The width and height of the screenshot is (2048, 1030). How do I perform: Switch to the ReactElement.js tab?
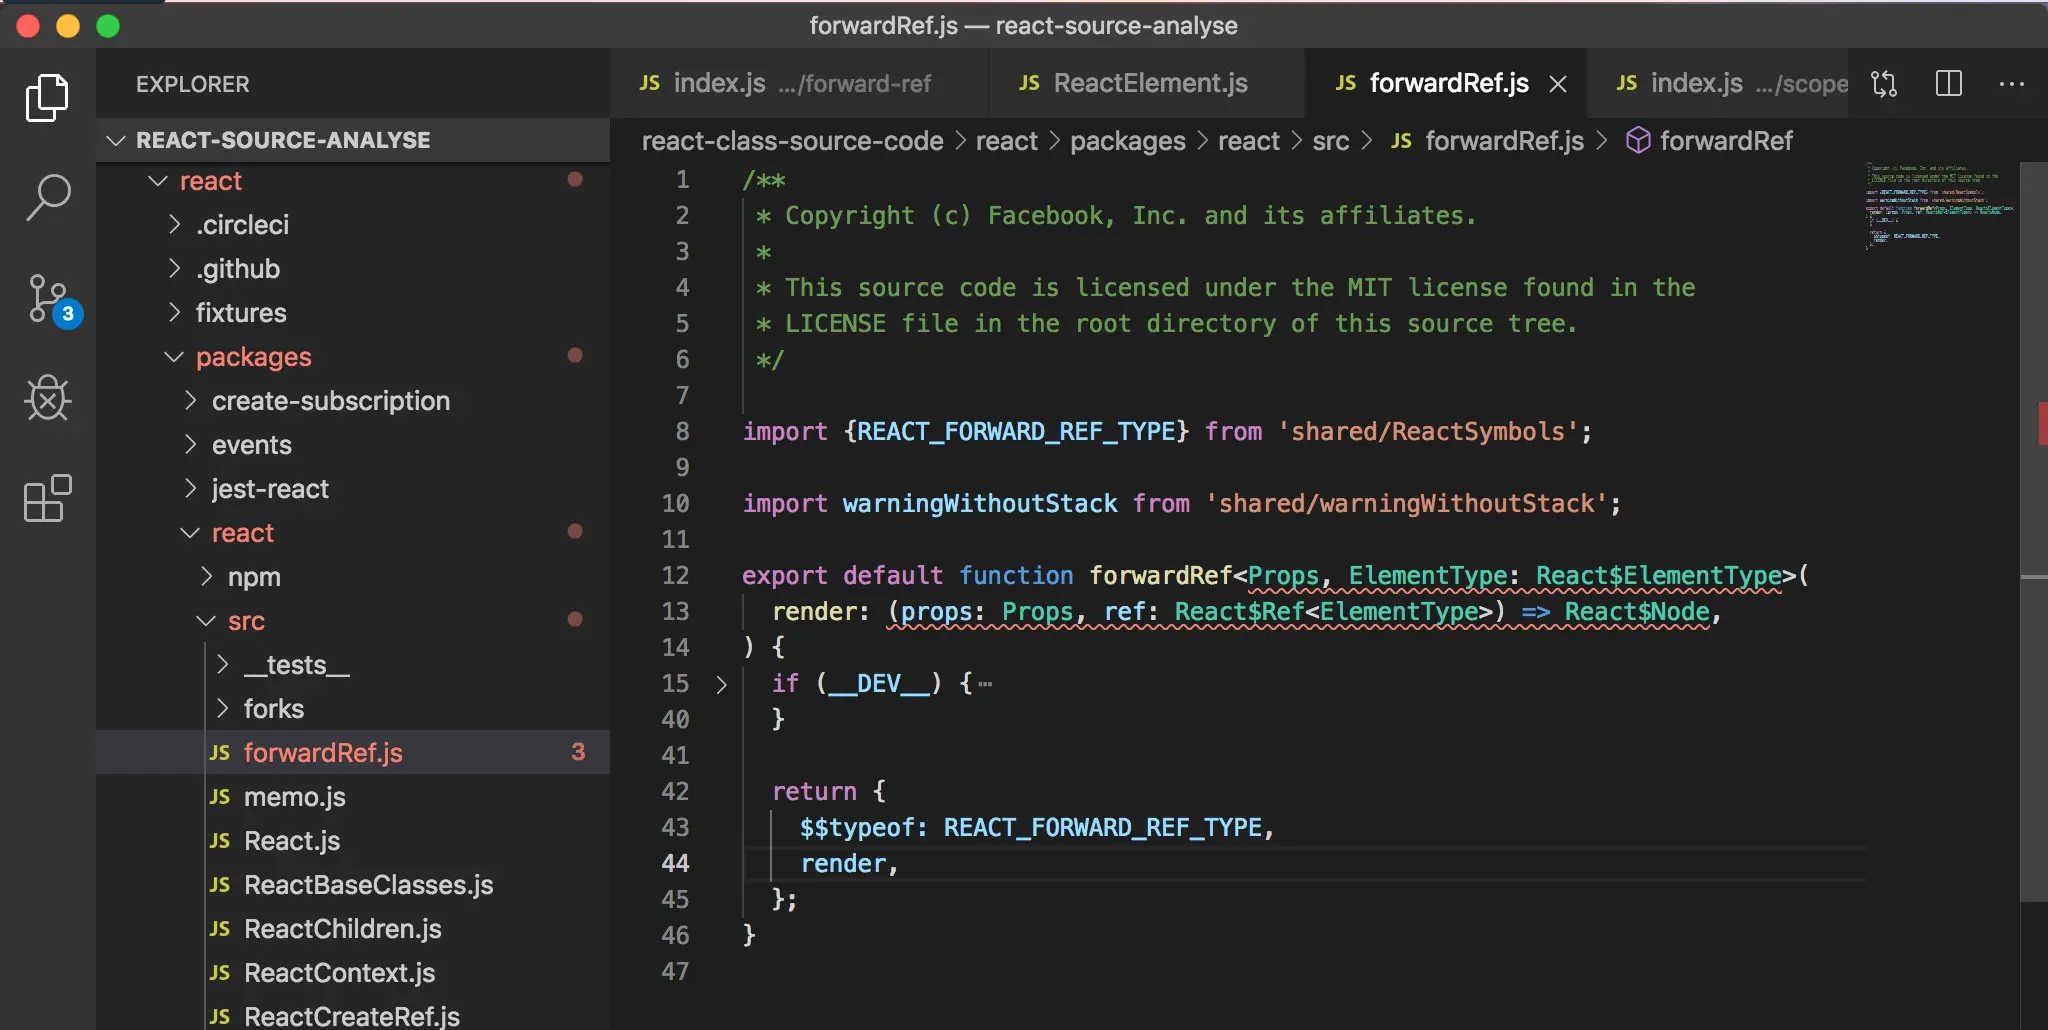[x=1149, y=84]
